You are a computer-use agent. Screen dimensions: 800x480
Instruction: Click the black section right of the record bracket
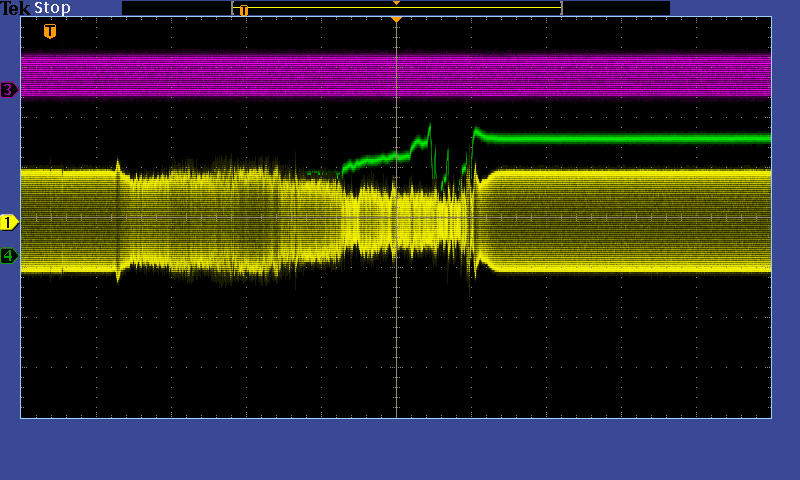click(616, 8)
